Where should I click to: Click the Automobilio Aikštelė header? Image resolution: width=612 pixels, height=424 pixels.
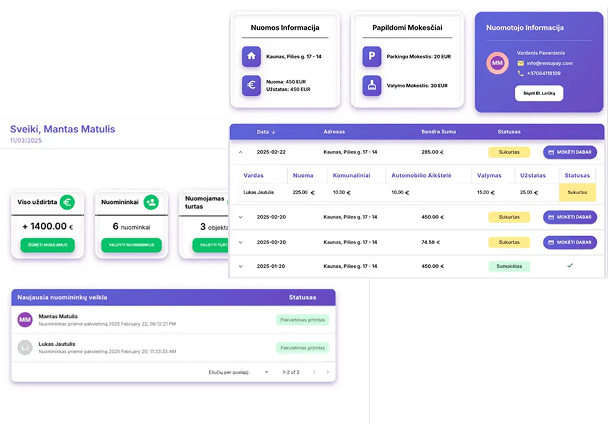coord(421,176)
